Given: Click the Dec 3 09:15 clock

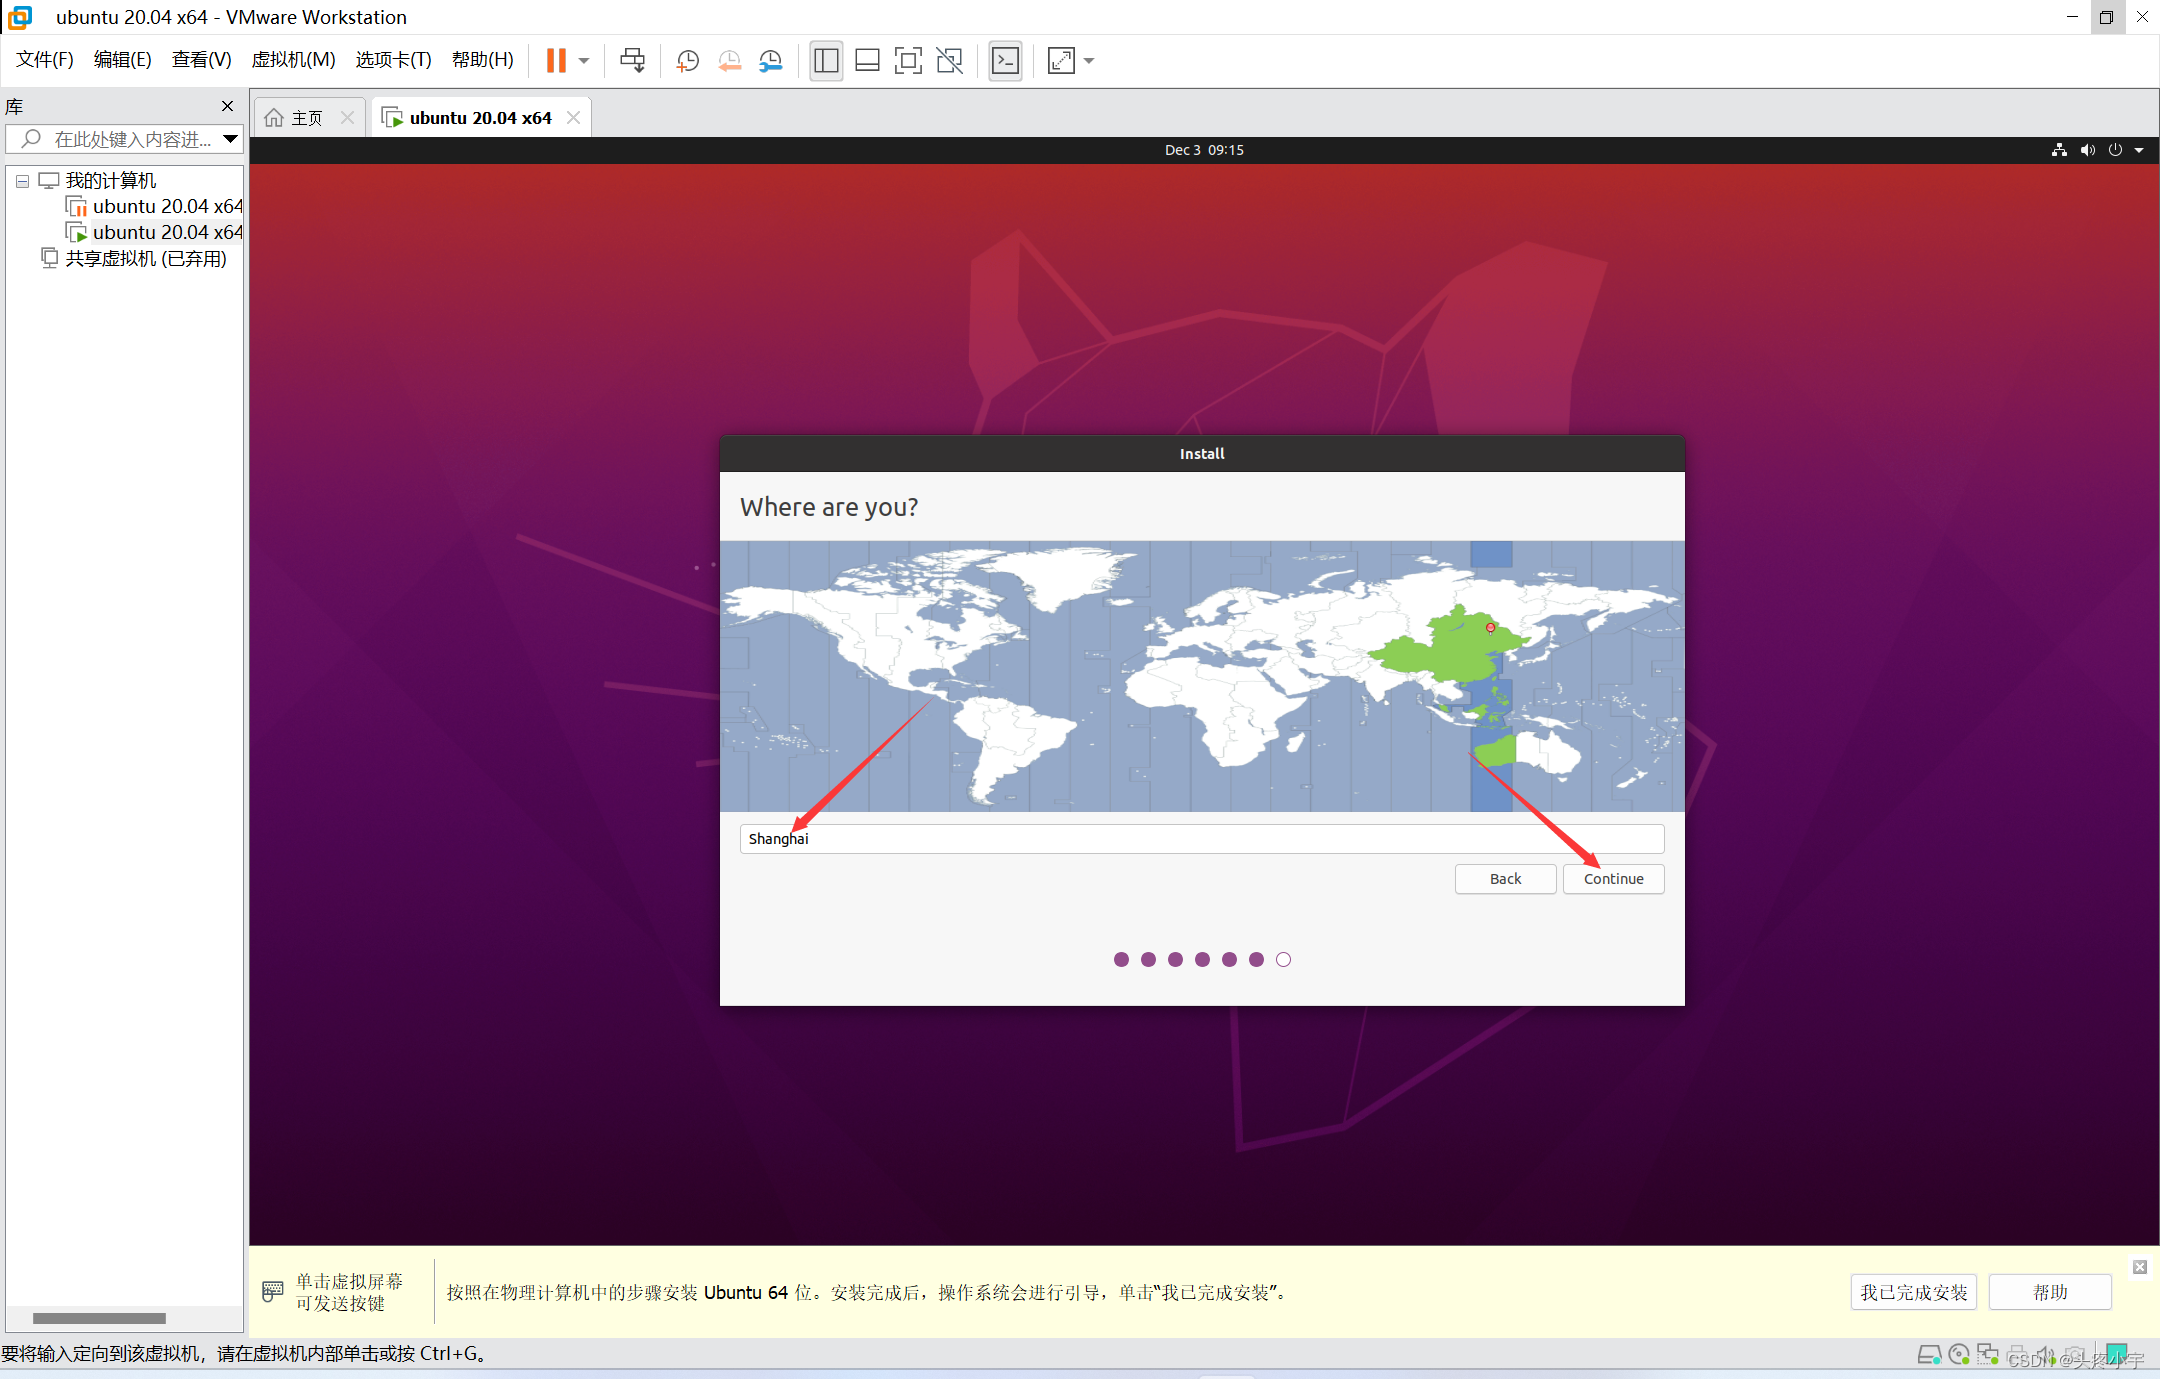Looking at the screenshot, I should [1204, 150].
